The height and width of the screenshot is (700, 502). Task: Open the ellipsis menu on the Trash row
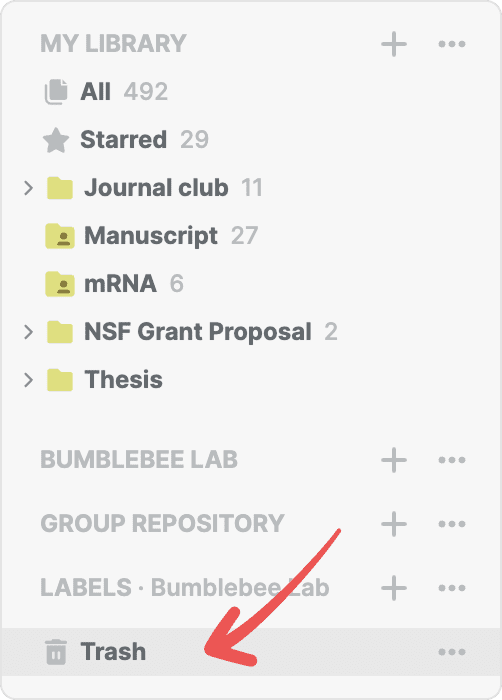(452, 652)
